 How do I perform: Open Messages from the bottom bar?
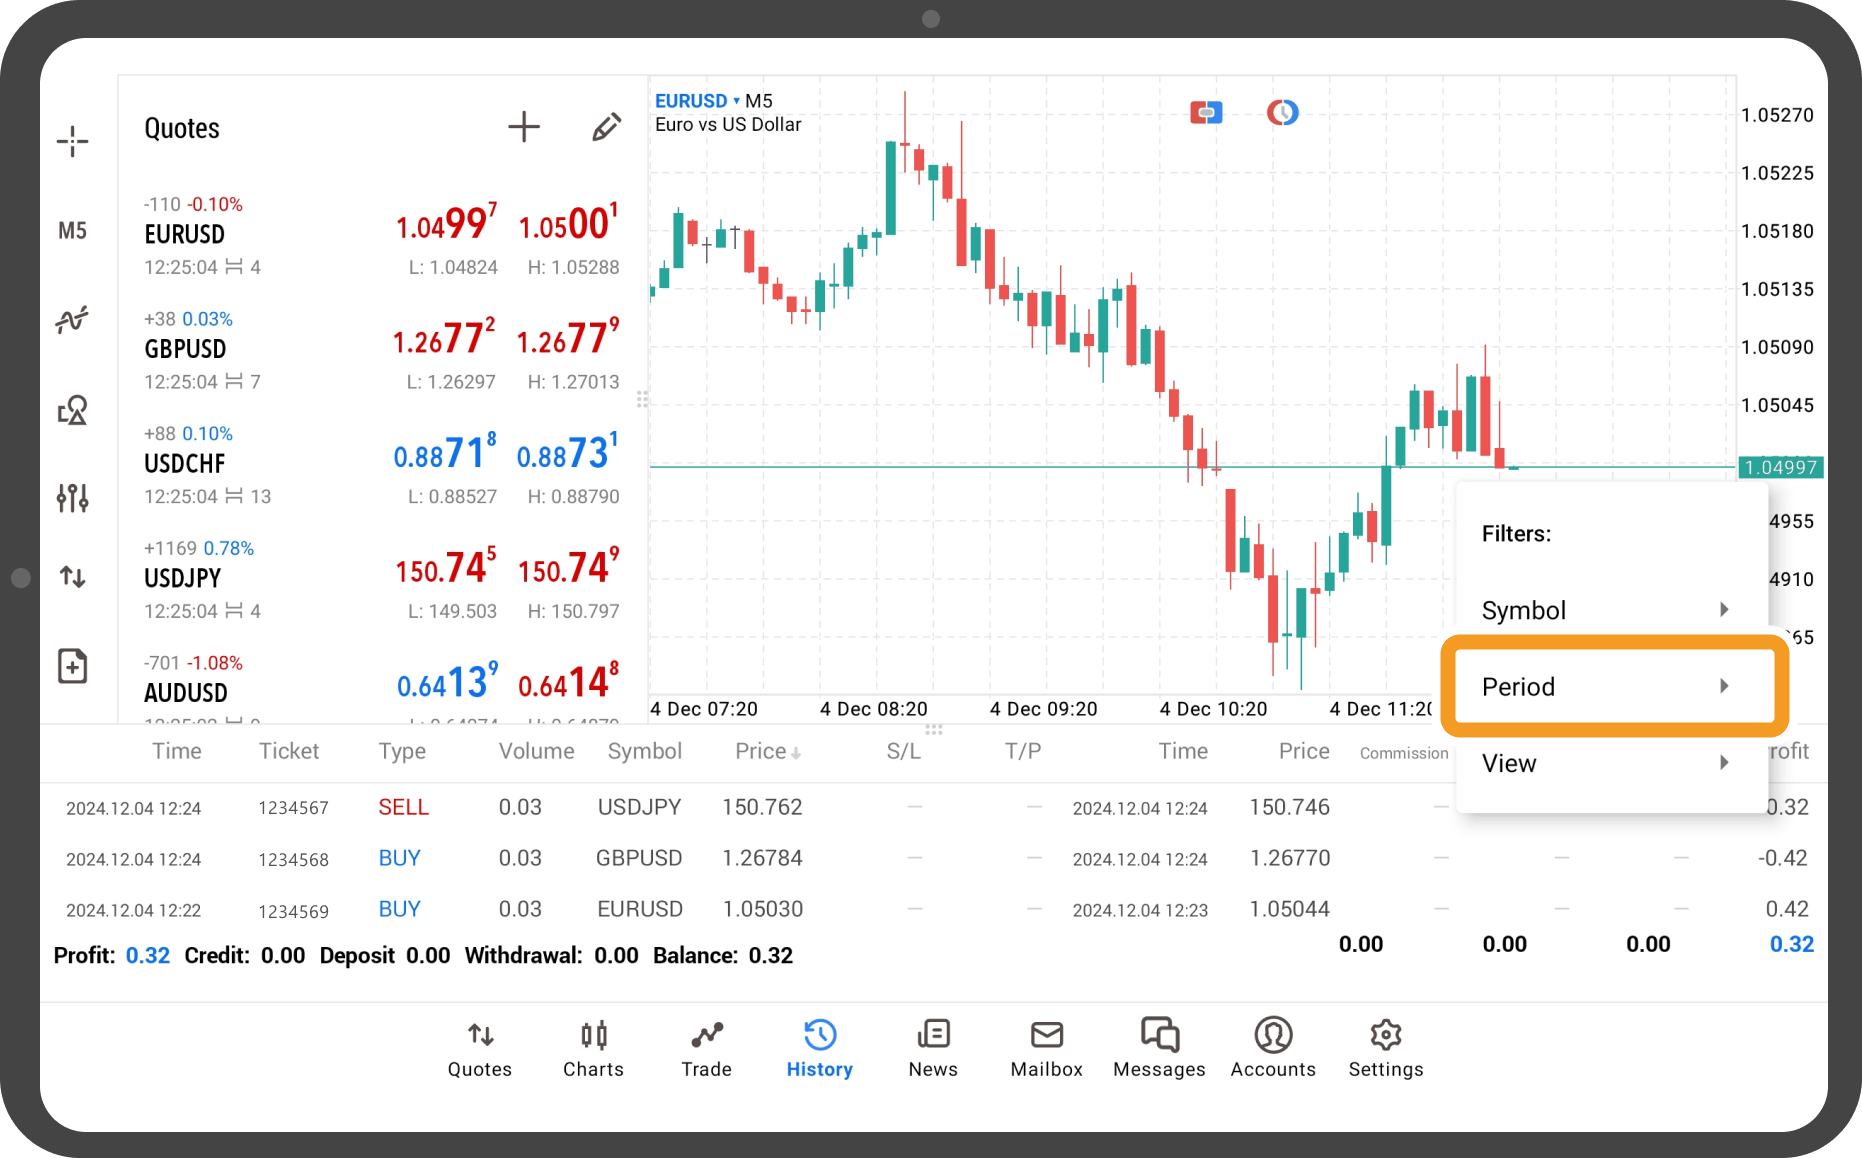pos(1158,1047)
